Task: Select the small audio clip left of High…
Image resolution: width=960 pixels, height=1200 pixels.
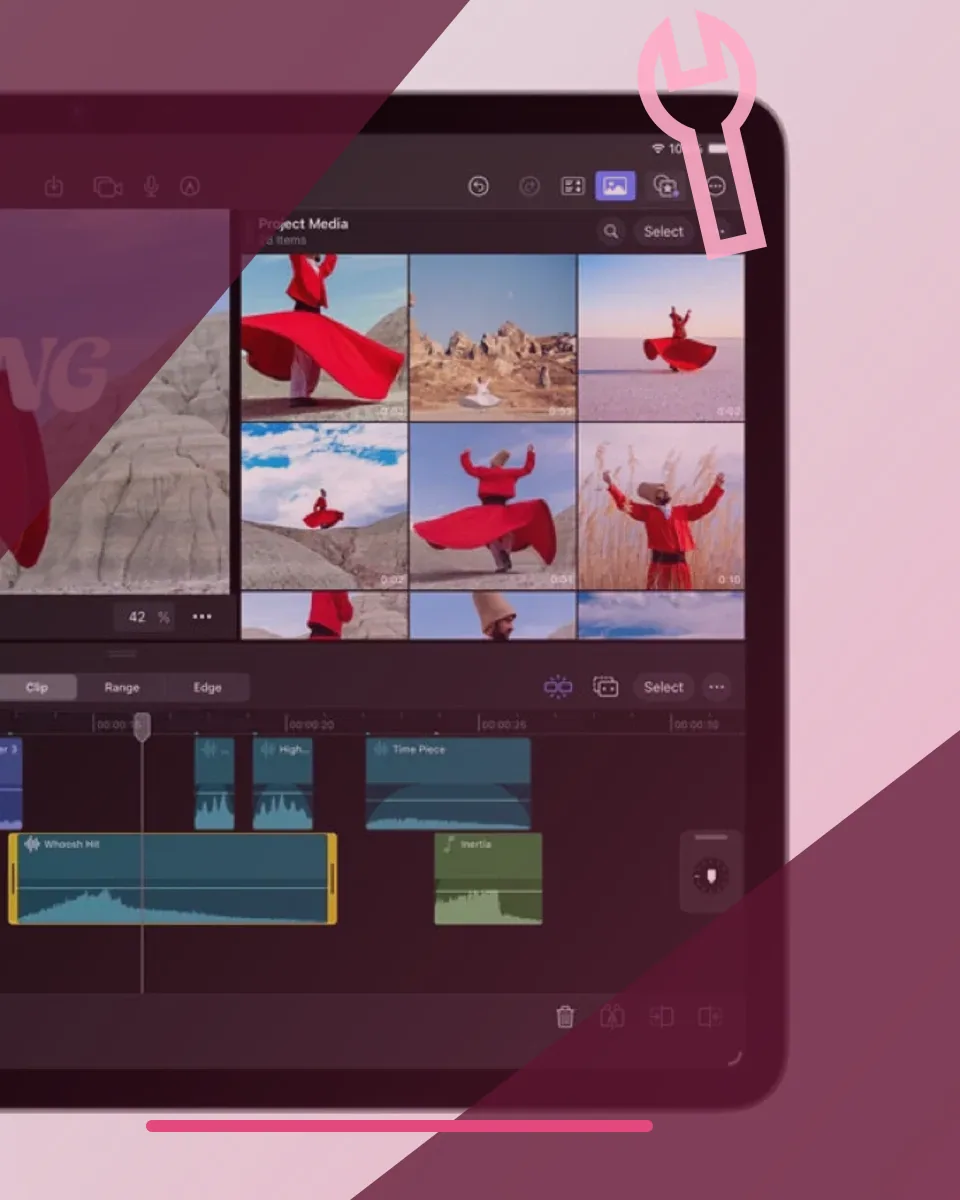Action: tap(214, 784)
